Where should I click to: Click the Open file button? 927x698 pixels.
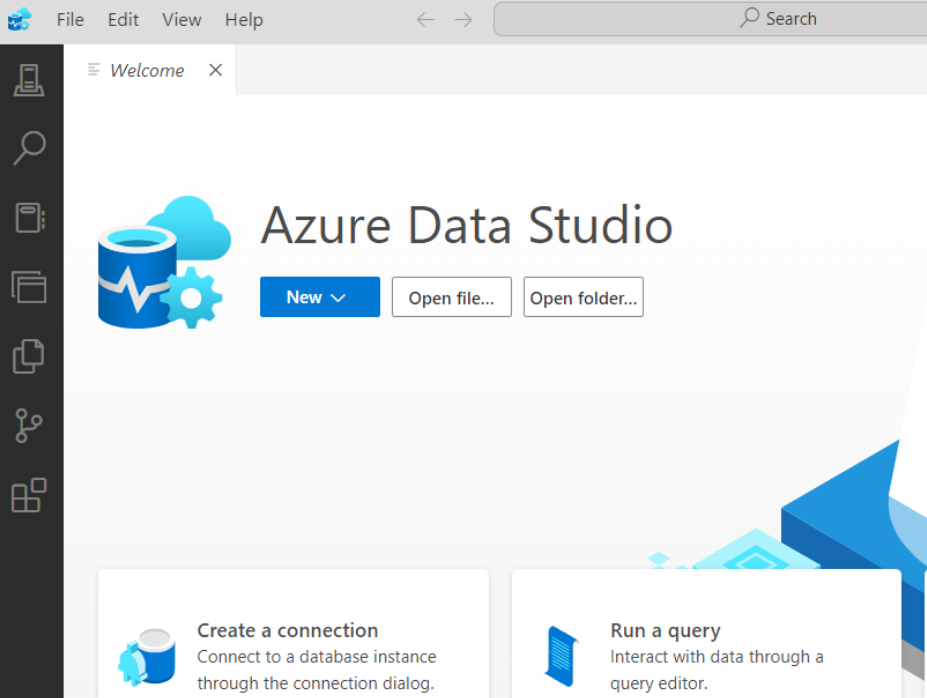click(x=451, y=297)
